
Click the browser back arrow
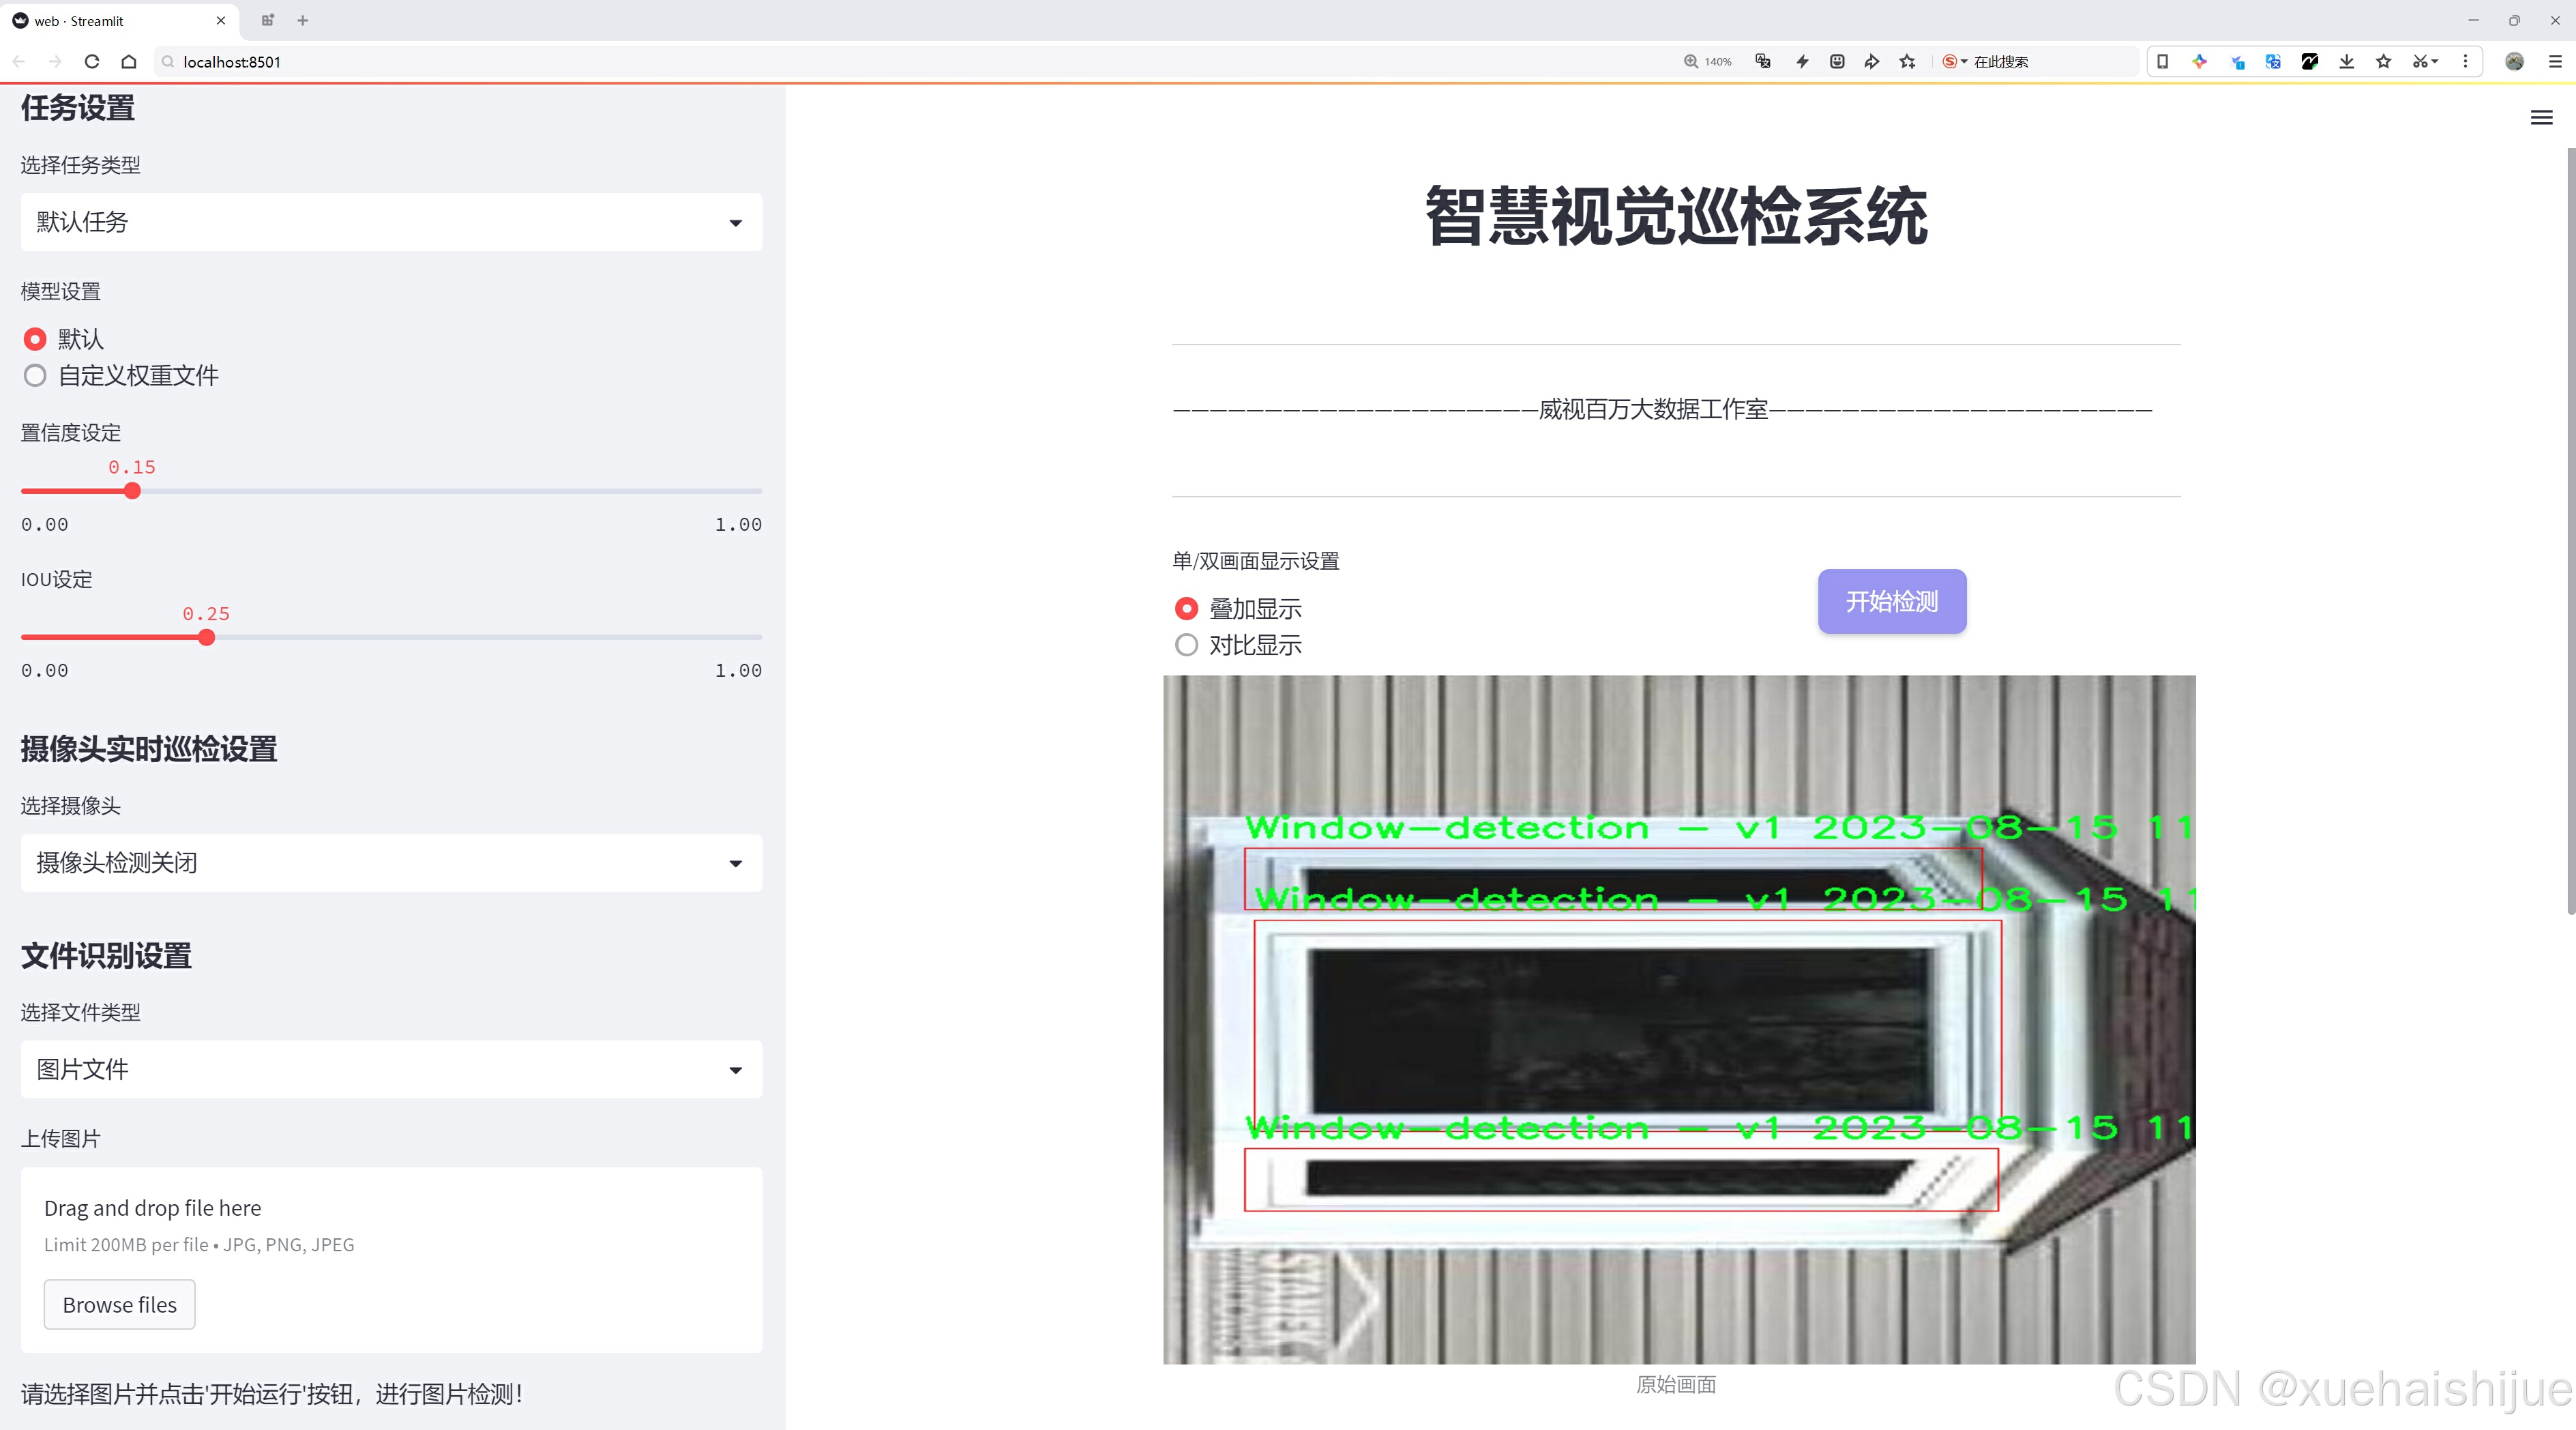[19, 61]
